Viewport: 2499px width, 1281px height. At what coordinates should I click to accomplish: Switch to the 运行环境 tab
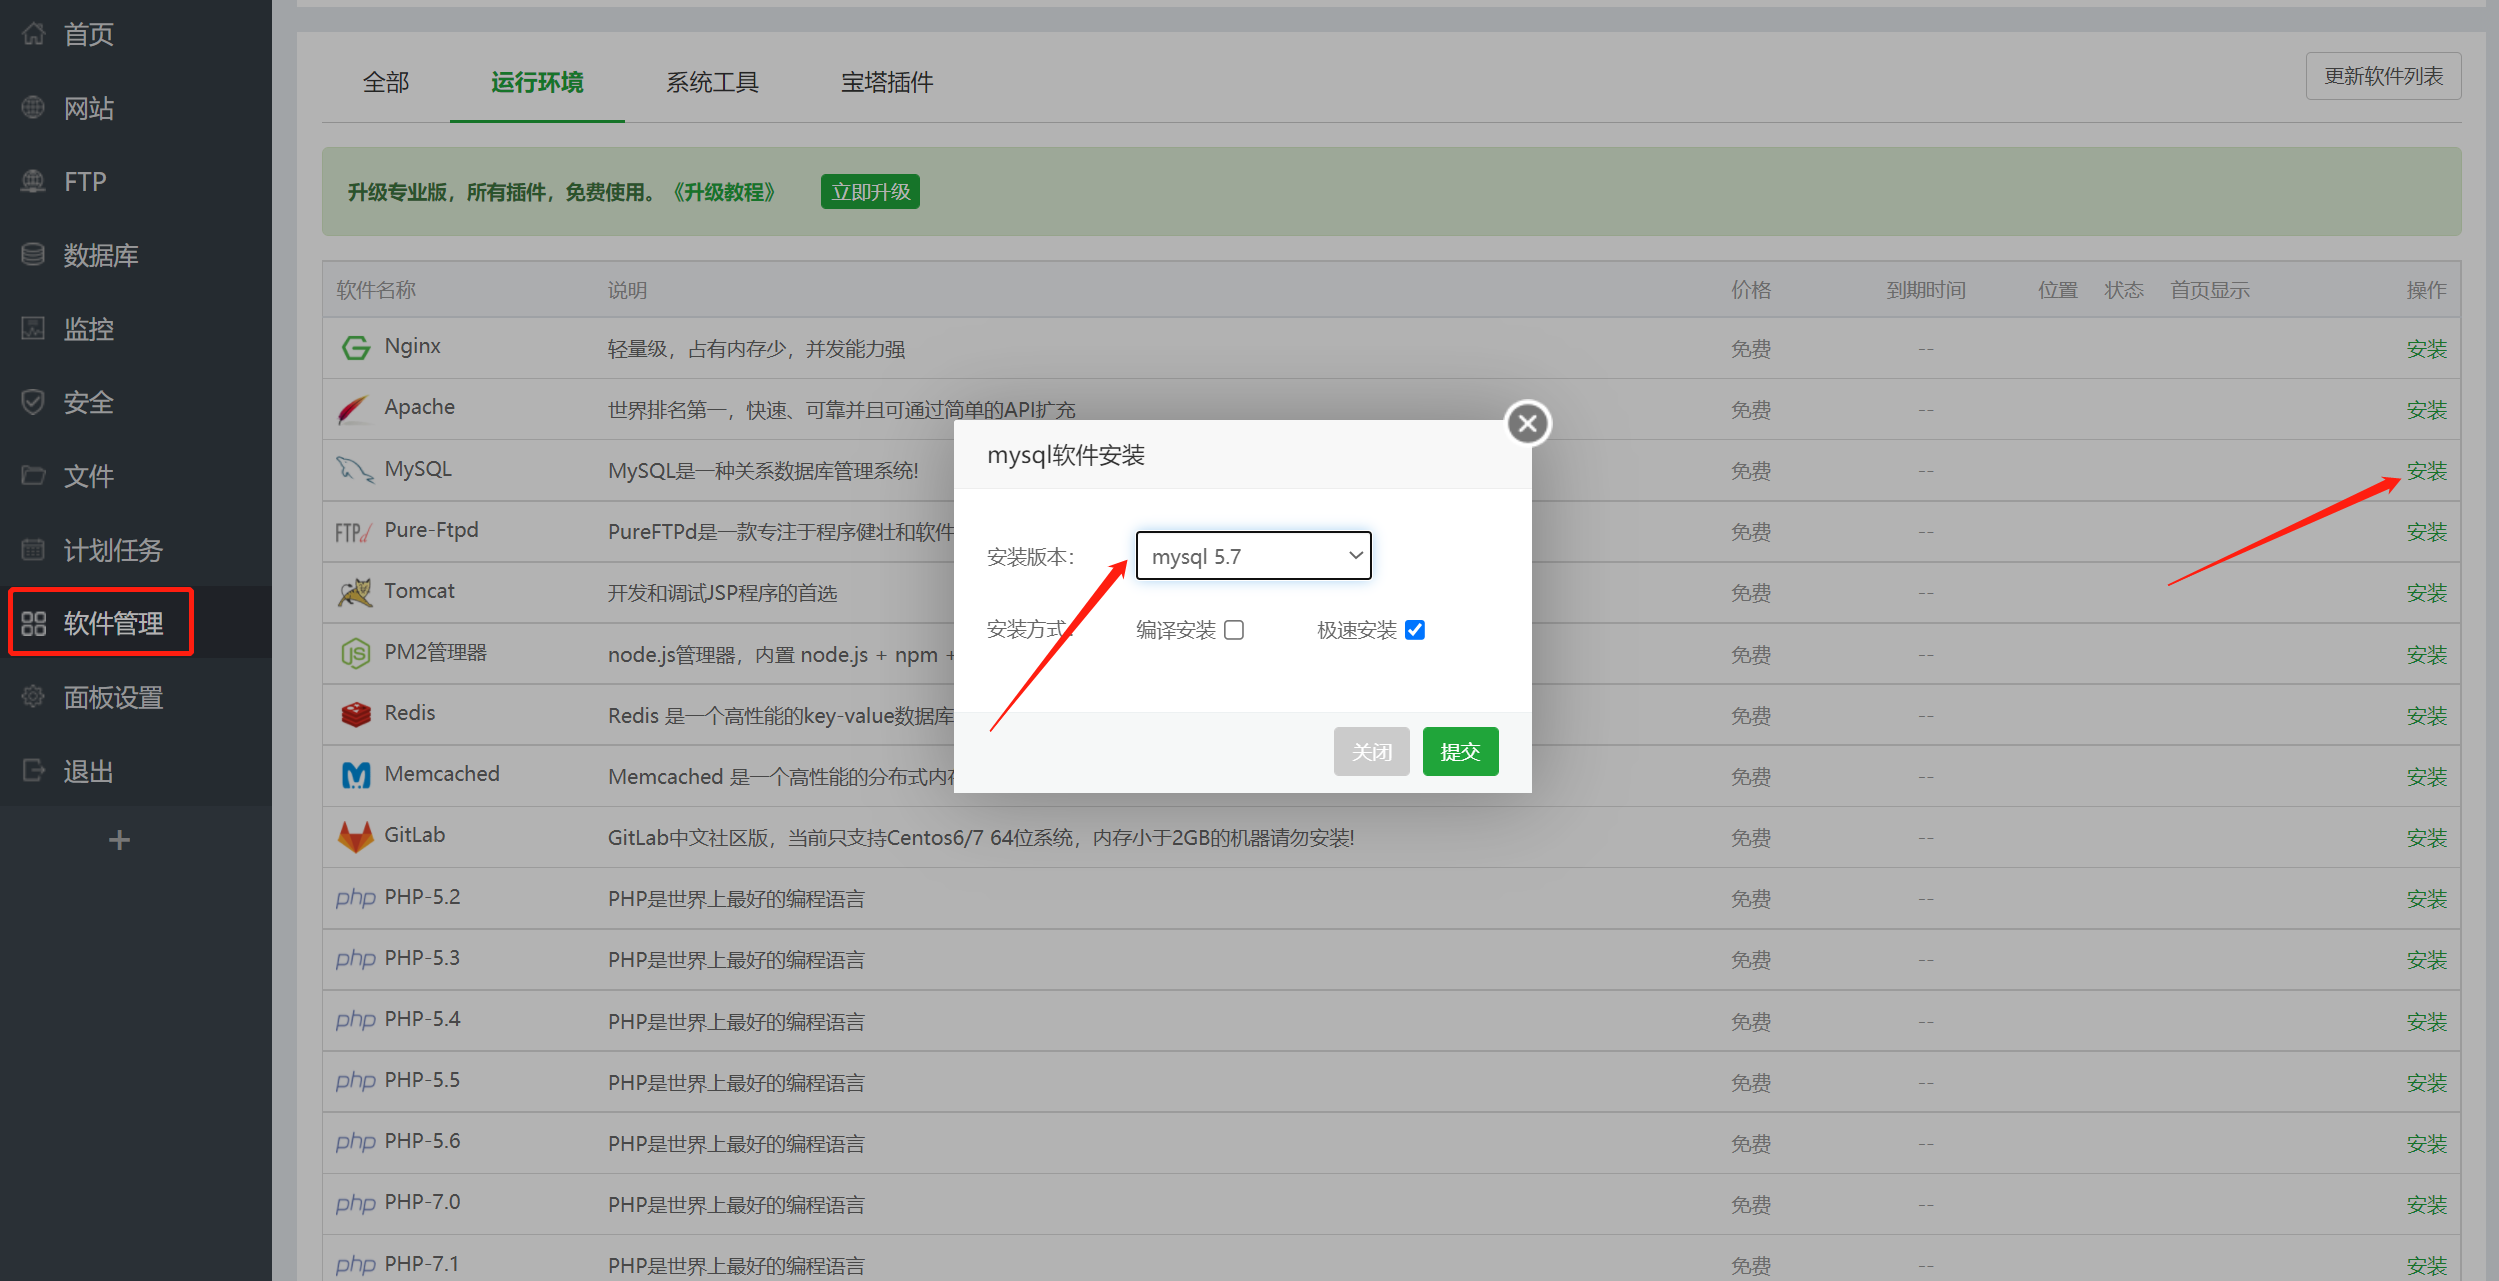(537, 82)
